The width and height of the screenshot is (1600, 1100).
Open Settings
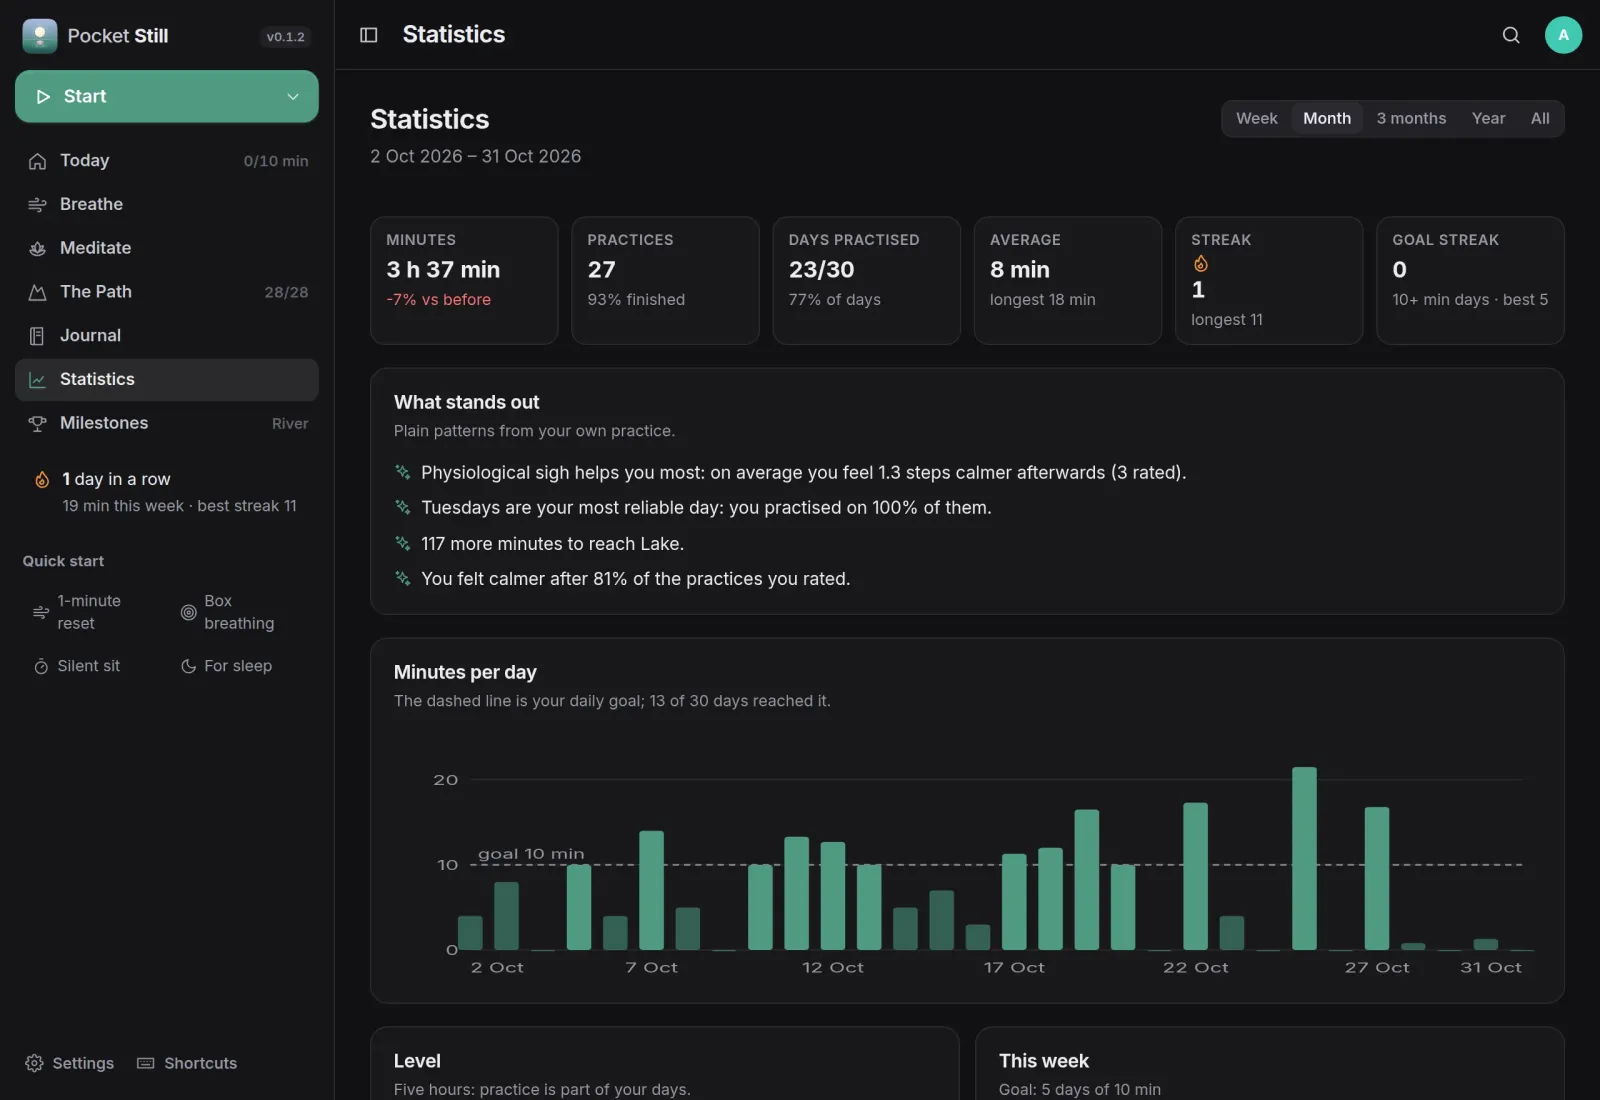pyautogui.click(x=70, y=1063)
